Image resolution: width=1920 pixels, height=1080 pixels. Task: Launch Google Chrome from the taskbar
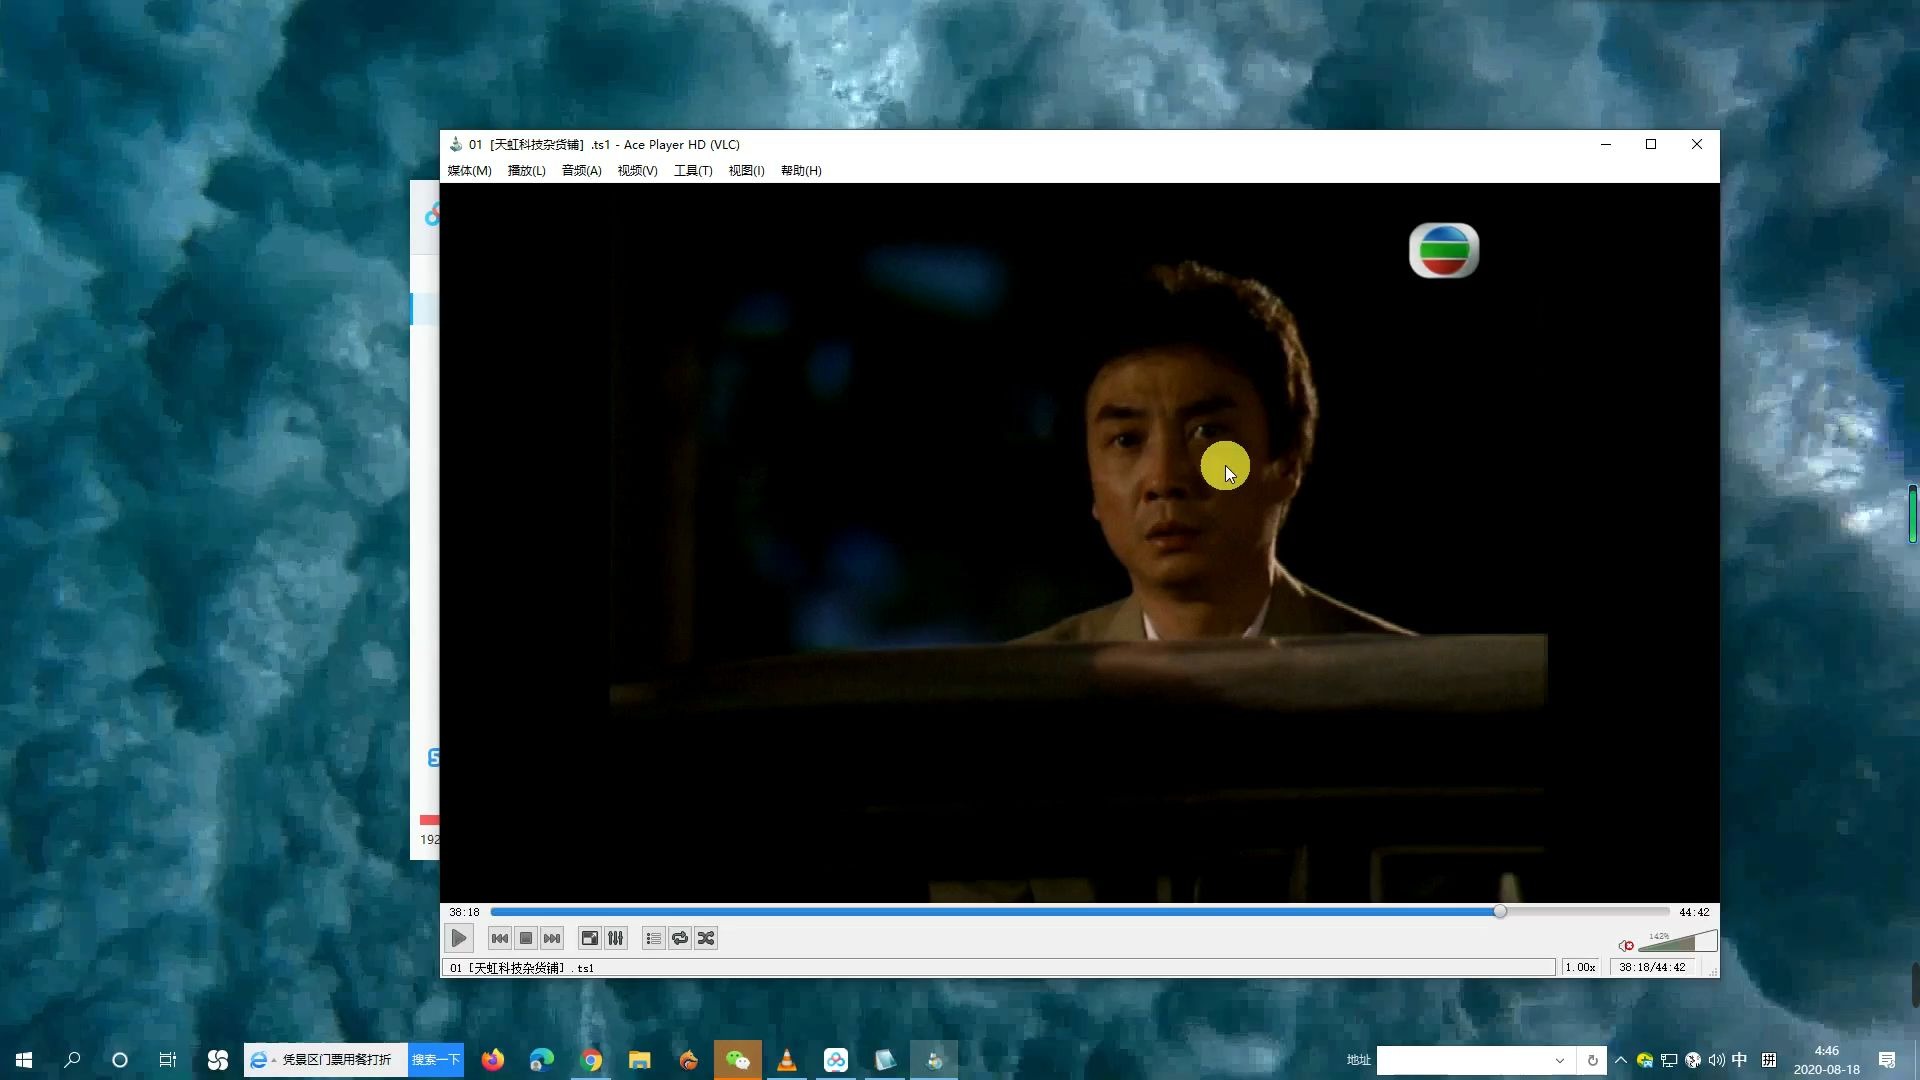click(591, 1060)
